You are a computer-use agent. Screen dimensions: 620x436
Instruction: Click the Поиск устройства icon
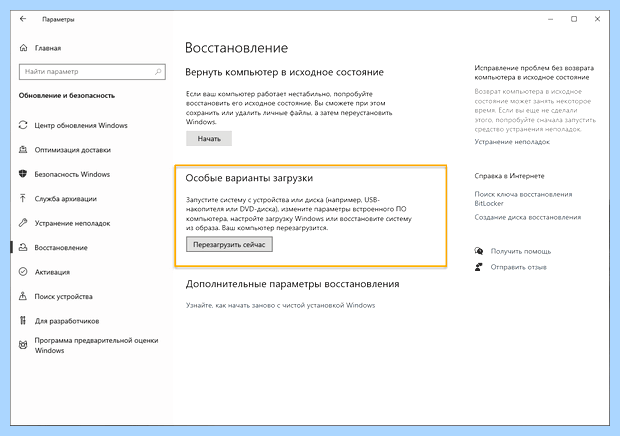23,296
